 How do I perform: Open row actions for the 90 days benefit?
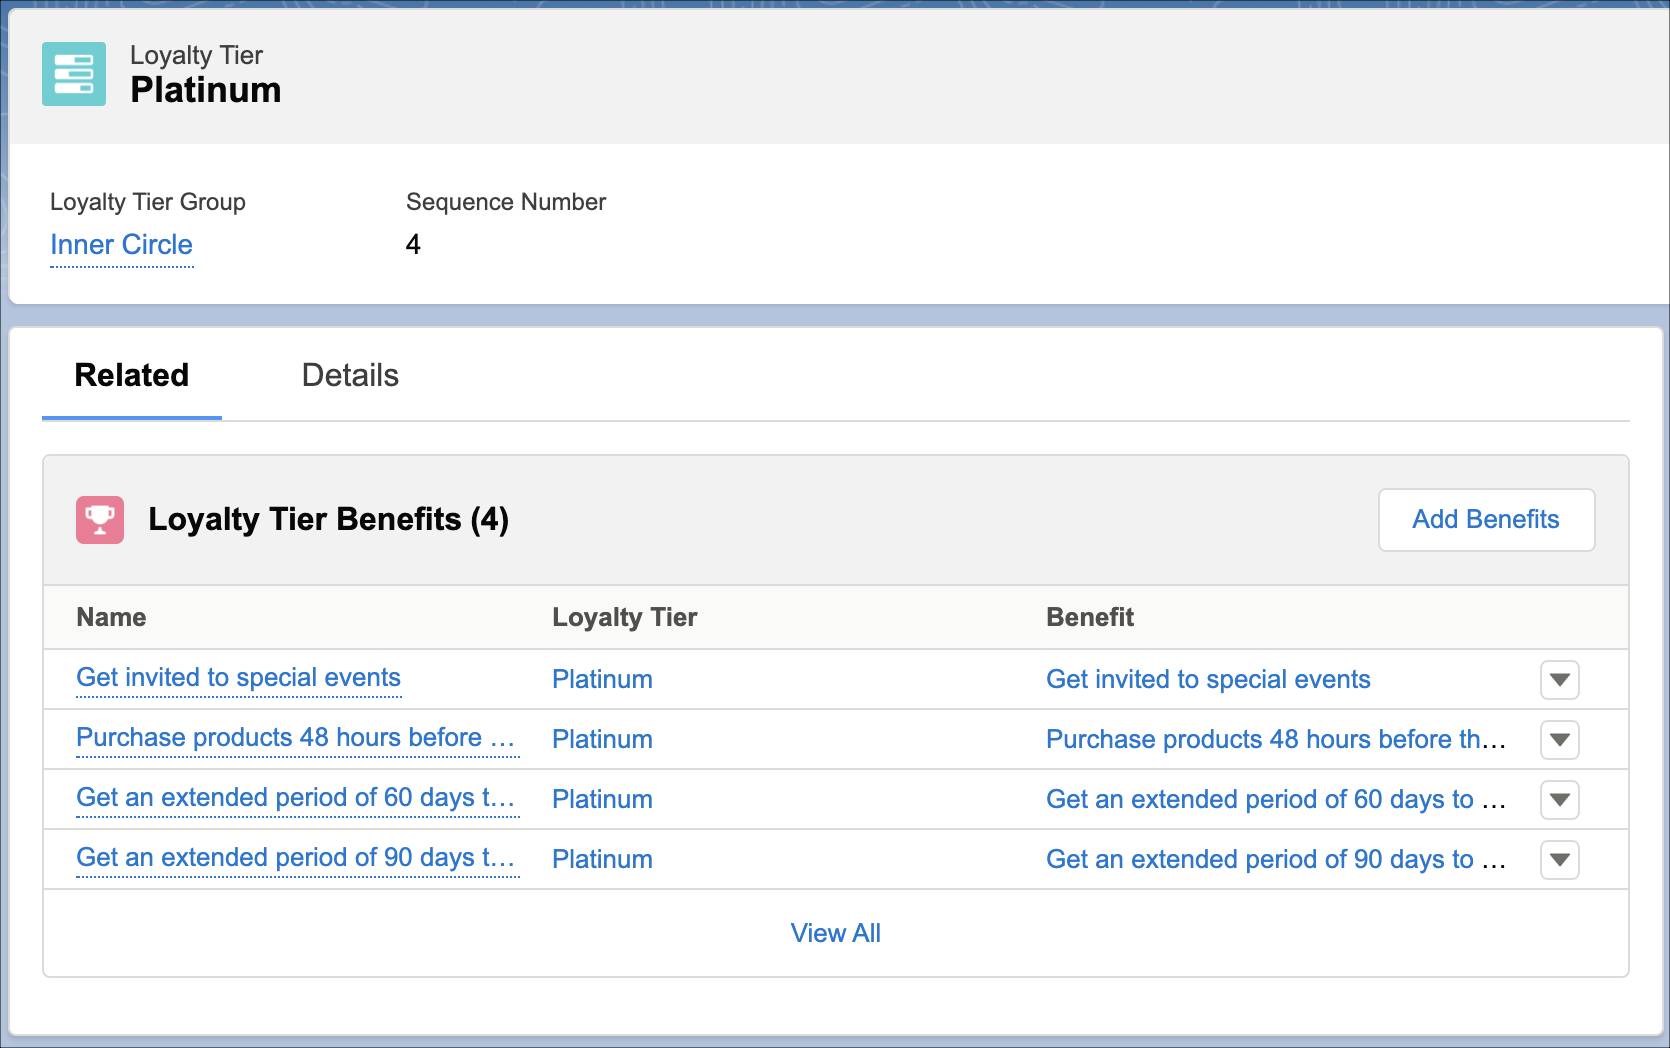(1559, 859)
